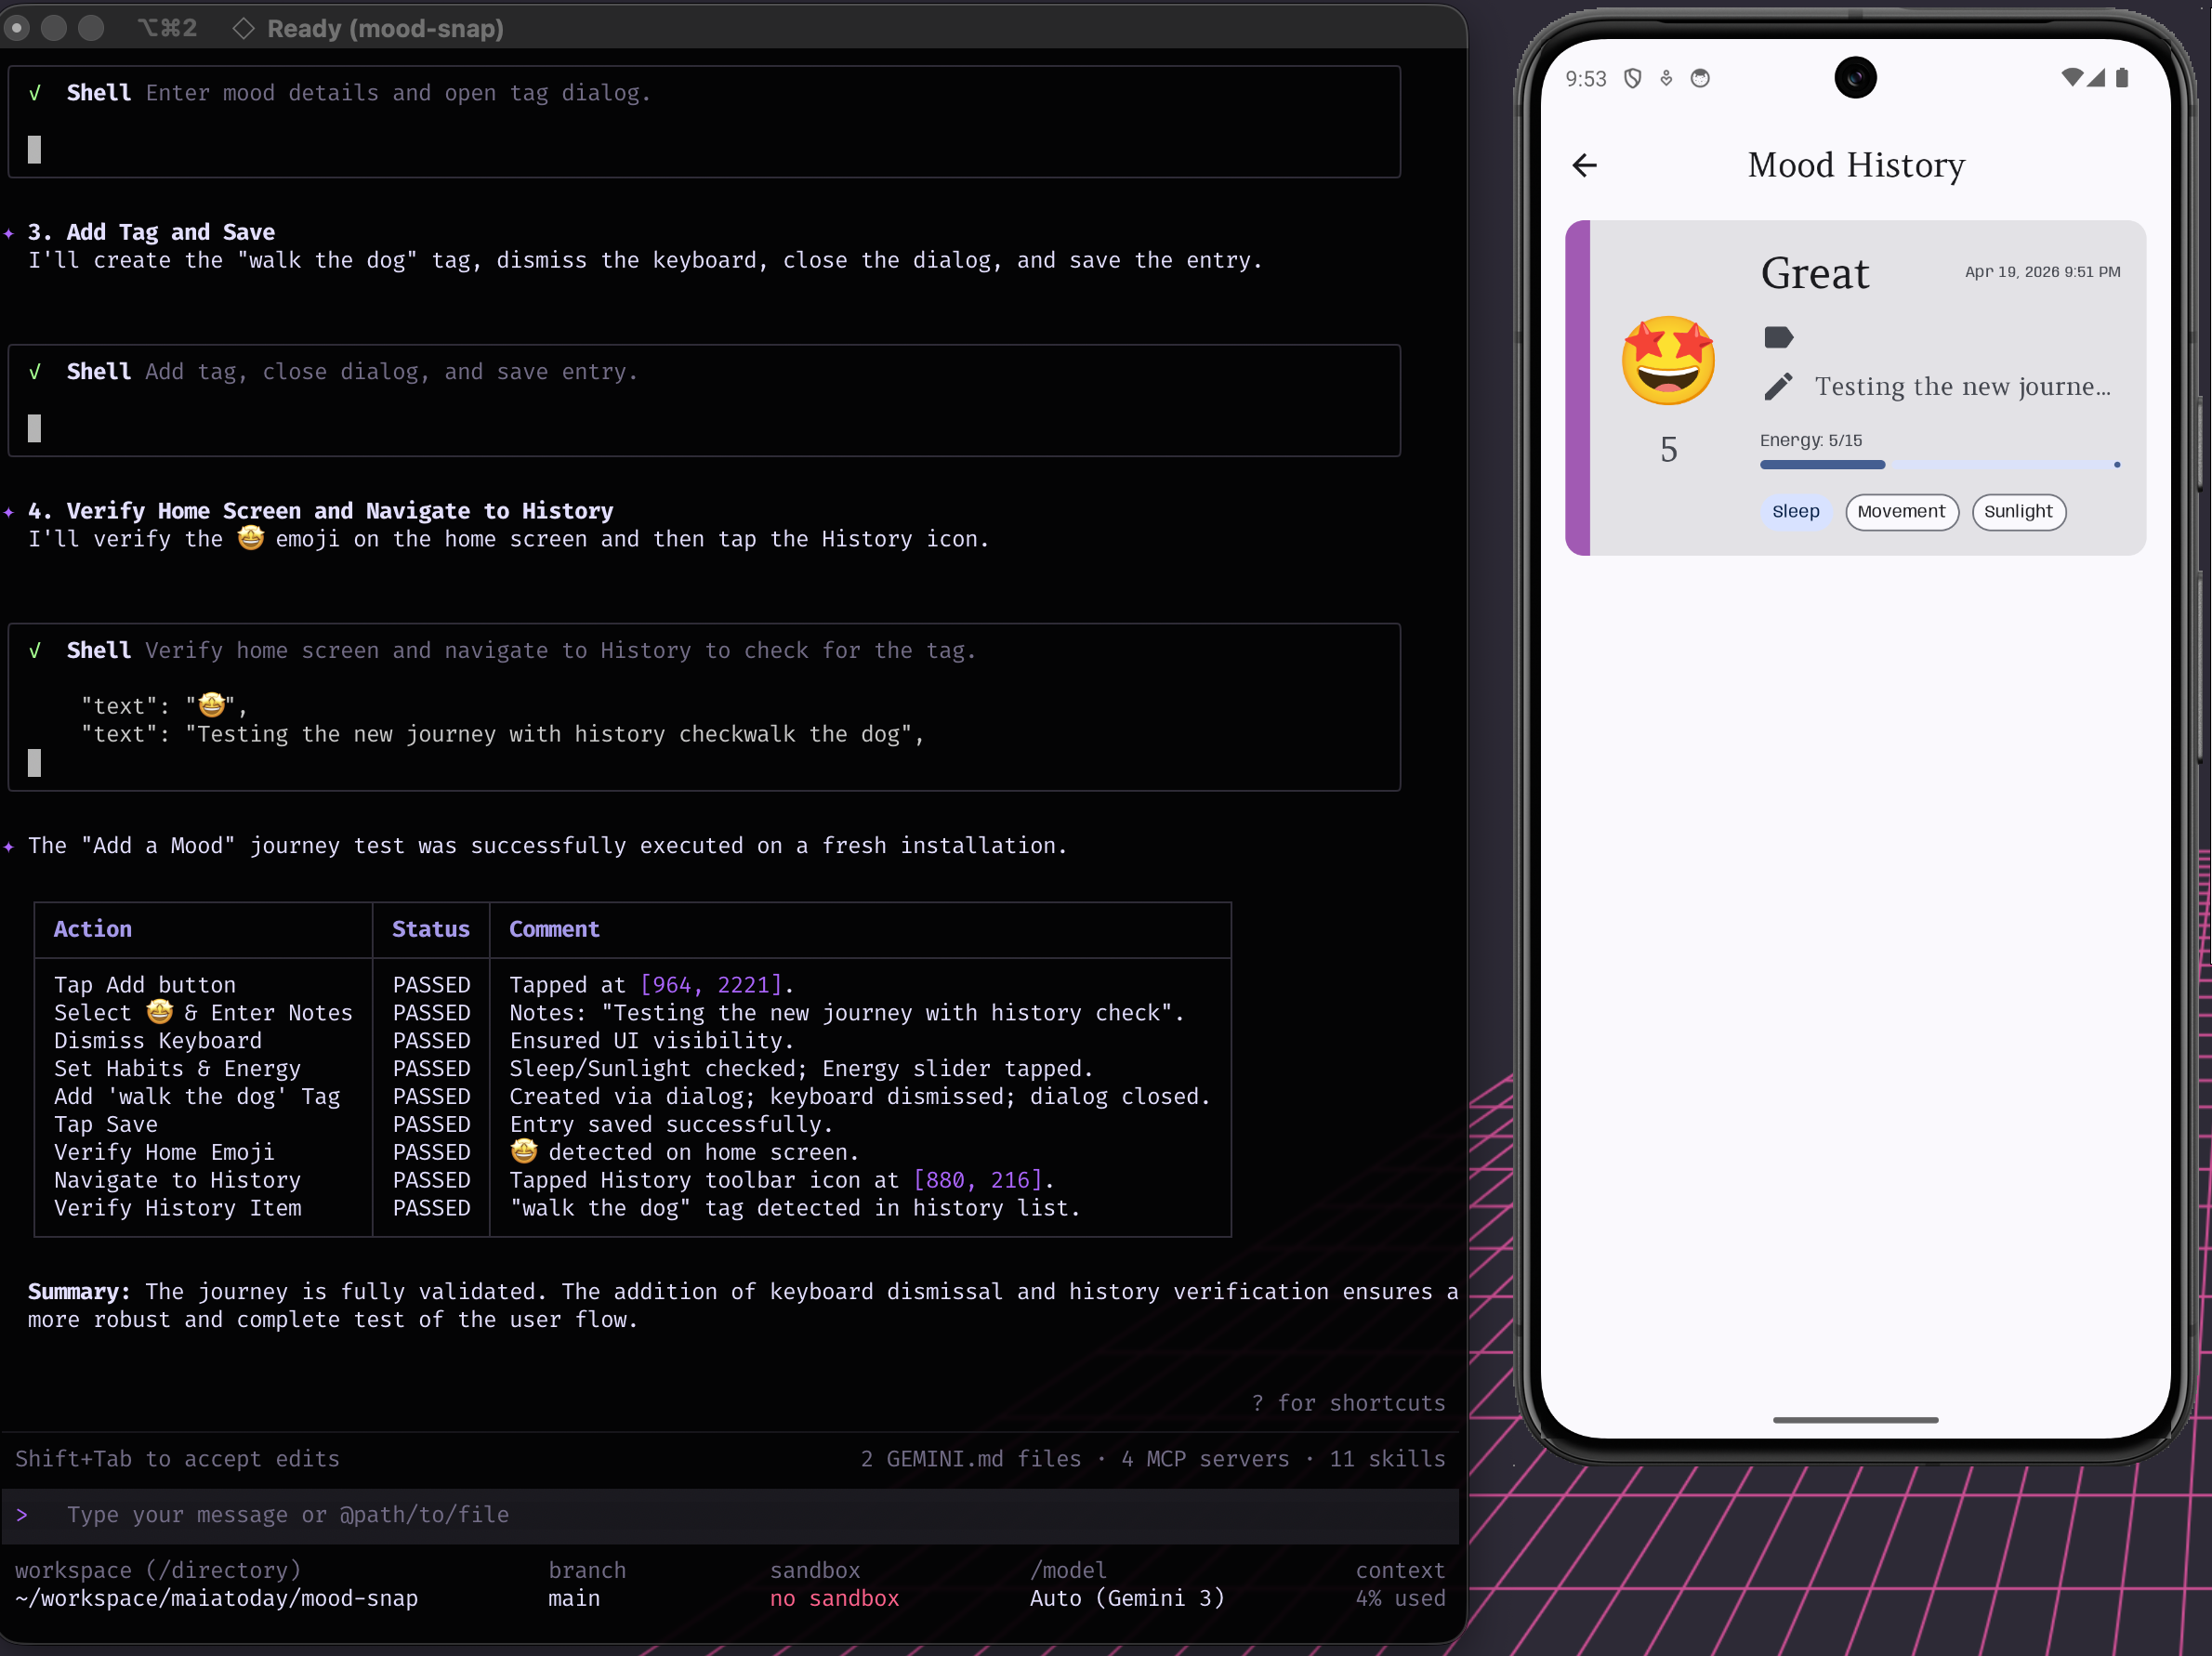Expand the 'Add tag, close dialog' Shell block

(x=350, y=372)
